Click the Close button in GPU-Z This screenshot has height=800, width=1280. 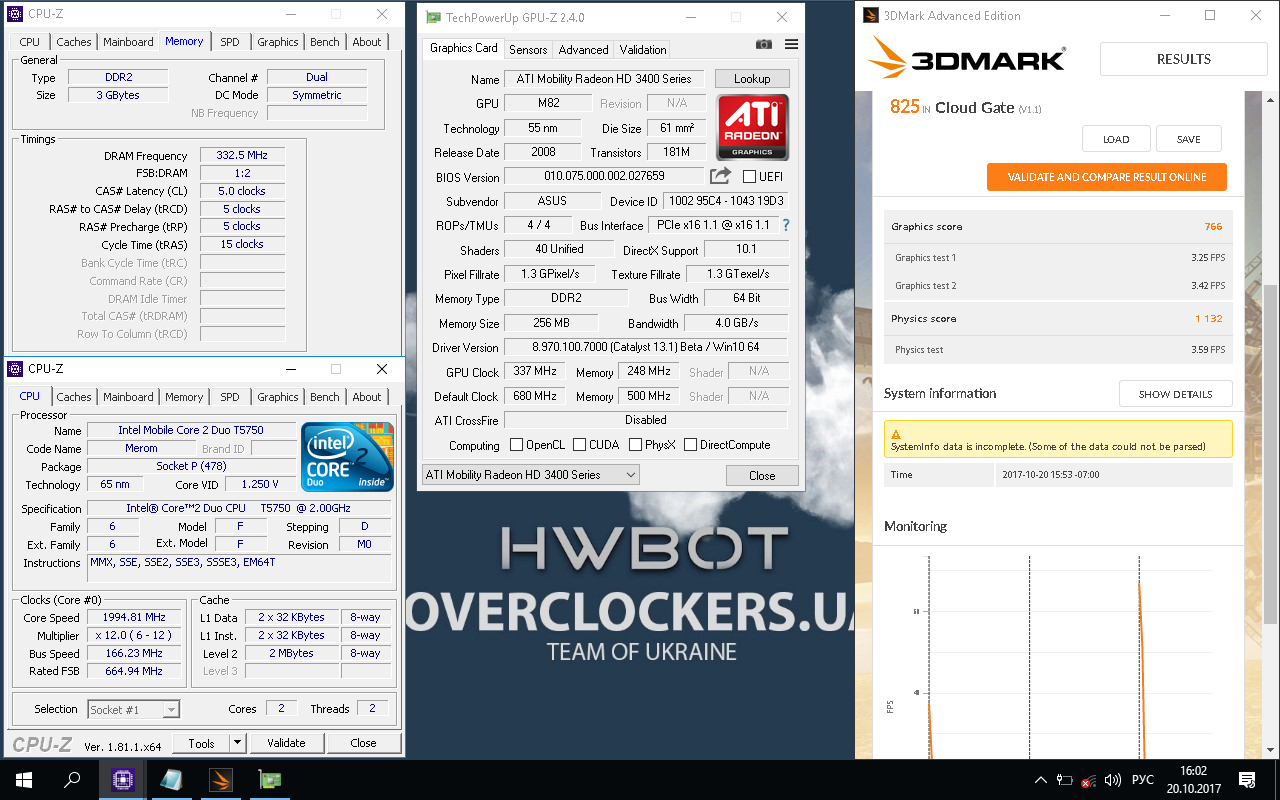tap(762, 476)
